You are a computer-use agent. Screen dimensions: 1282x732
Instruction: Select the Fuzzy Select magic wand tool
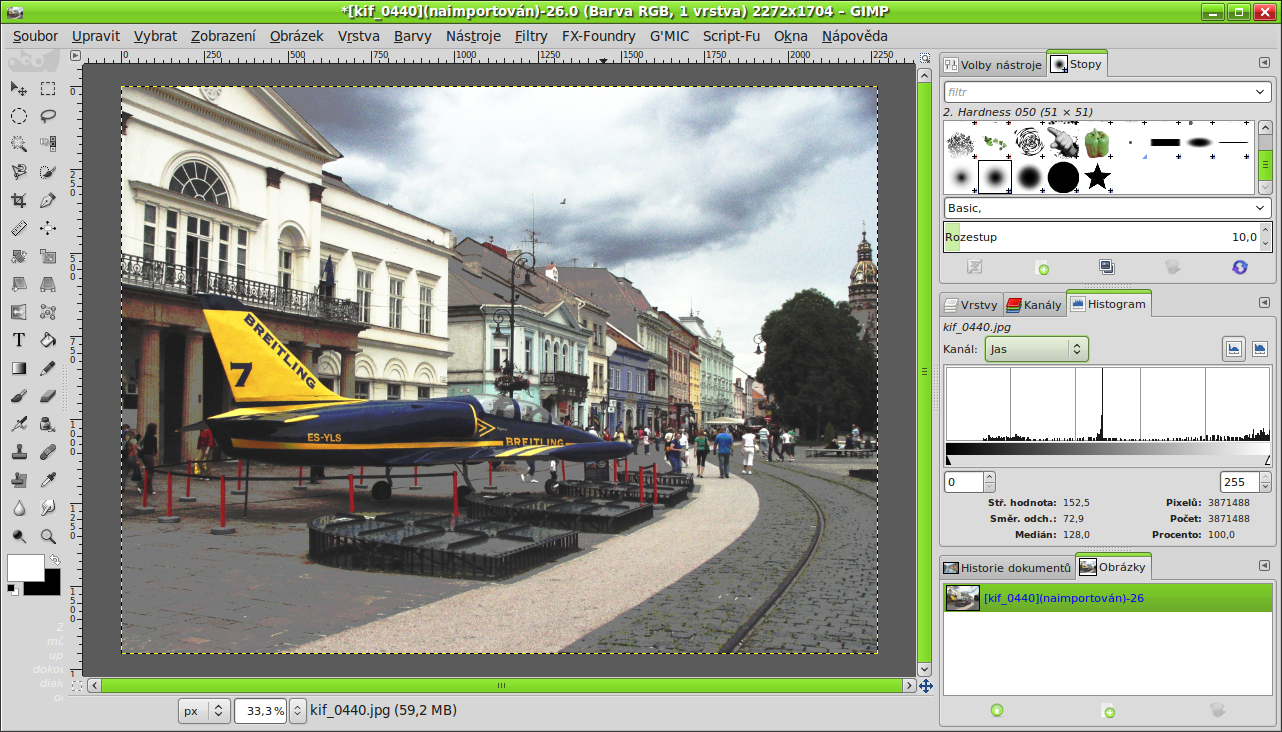pyautogui.click(x=19, y=144)
